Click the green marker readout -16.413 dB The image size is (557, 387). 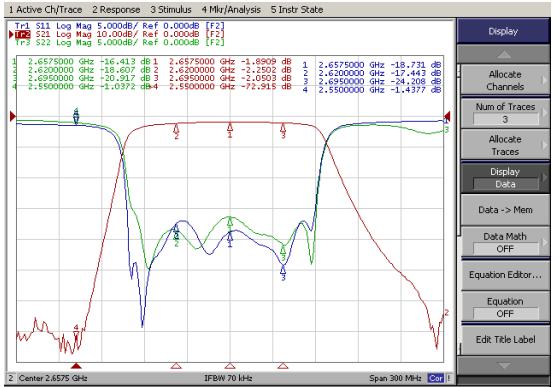tap(125, 61)
